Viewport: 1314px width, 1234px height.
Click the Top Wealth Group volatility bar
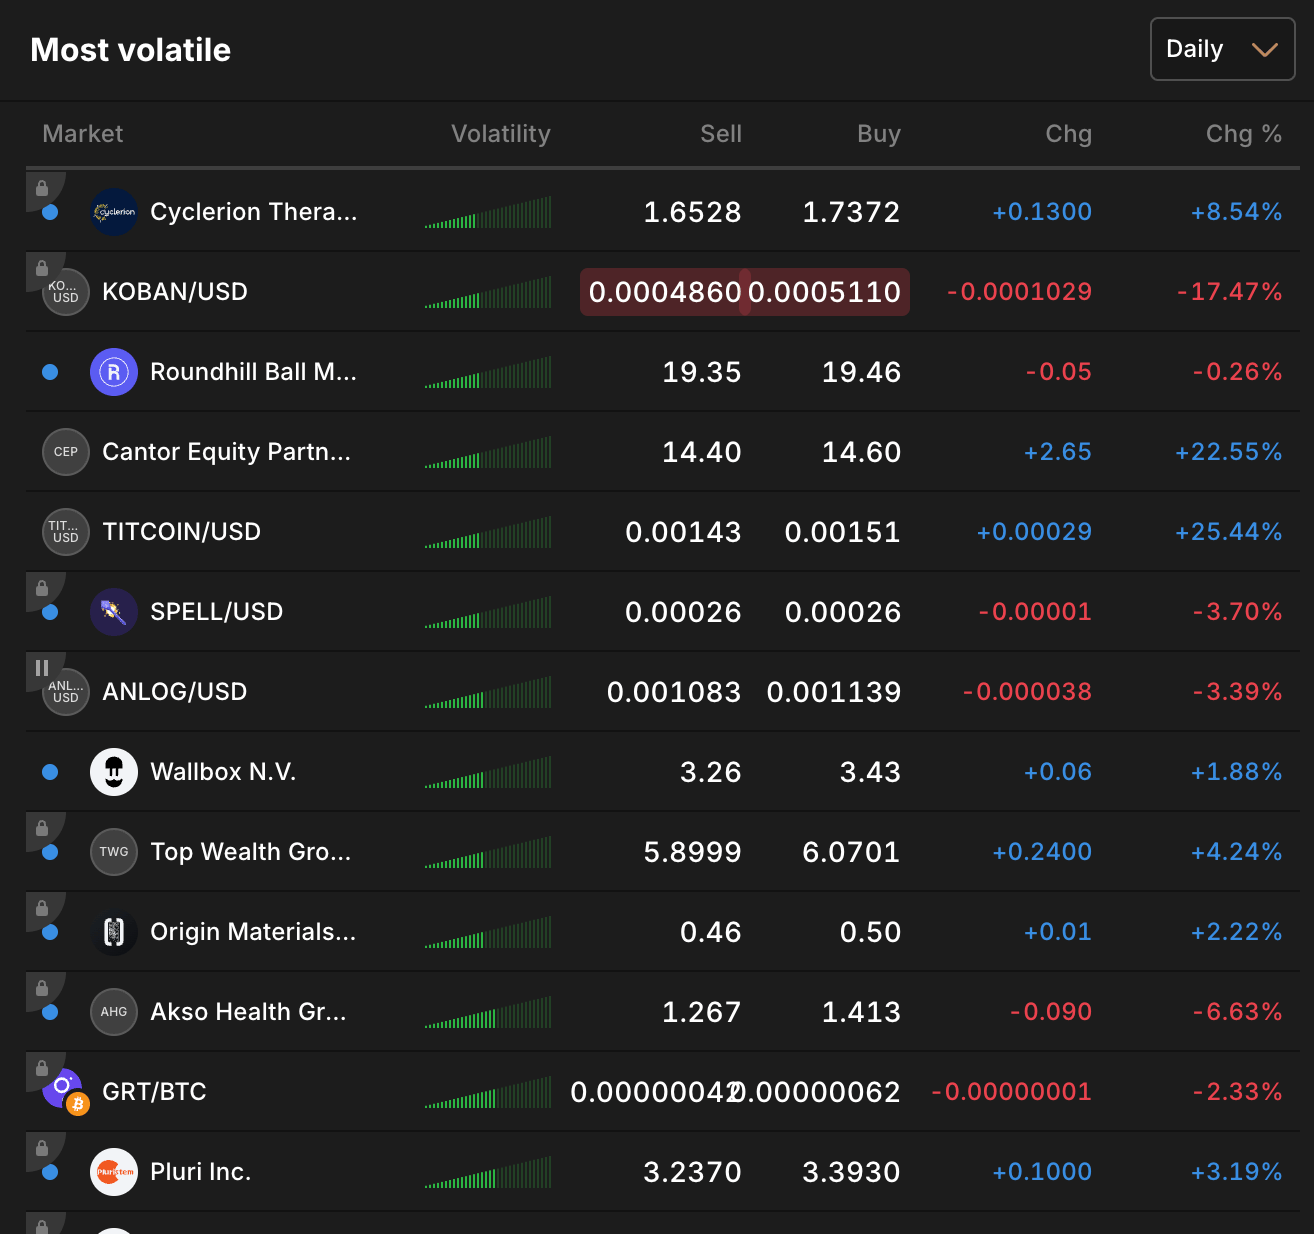coord(488,853)
